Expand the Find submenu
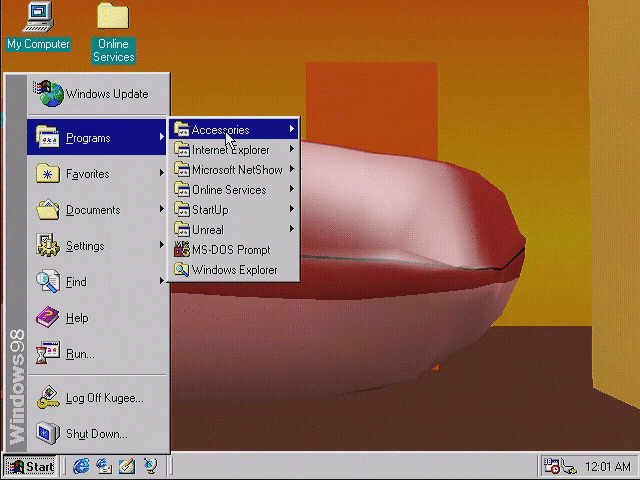The height and width of the screenshot is (480, 640). [97, 281]
